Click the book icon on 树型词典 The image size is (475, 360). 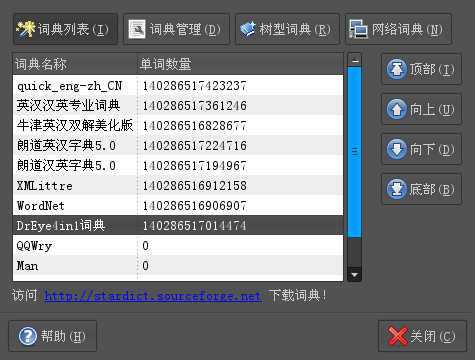(x=248, y=29)
